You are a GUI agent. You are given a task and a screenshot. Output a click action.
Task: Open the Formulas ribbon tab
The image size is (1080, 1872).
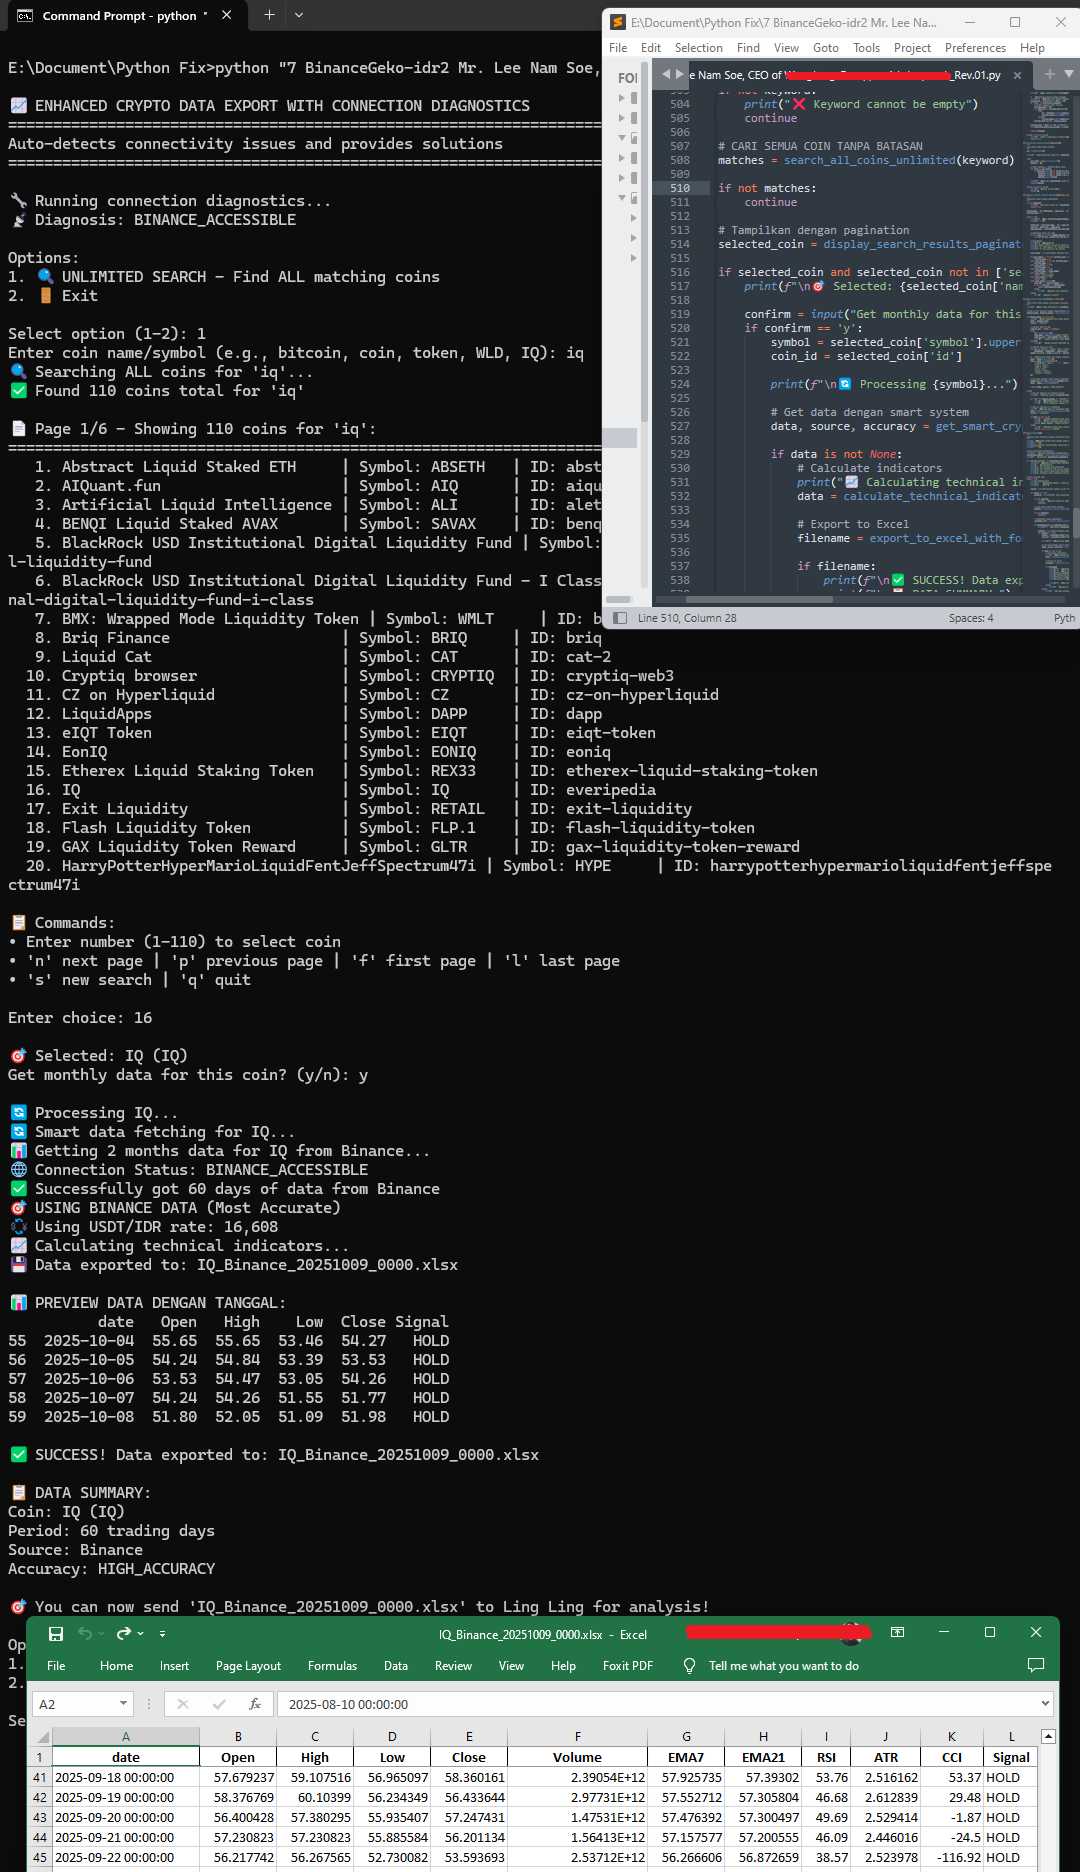pyautogui.click(x=332, y=1665)
